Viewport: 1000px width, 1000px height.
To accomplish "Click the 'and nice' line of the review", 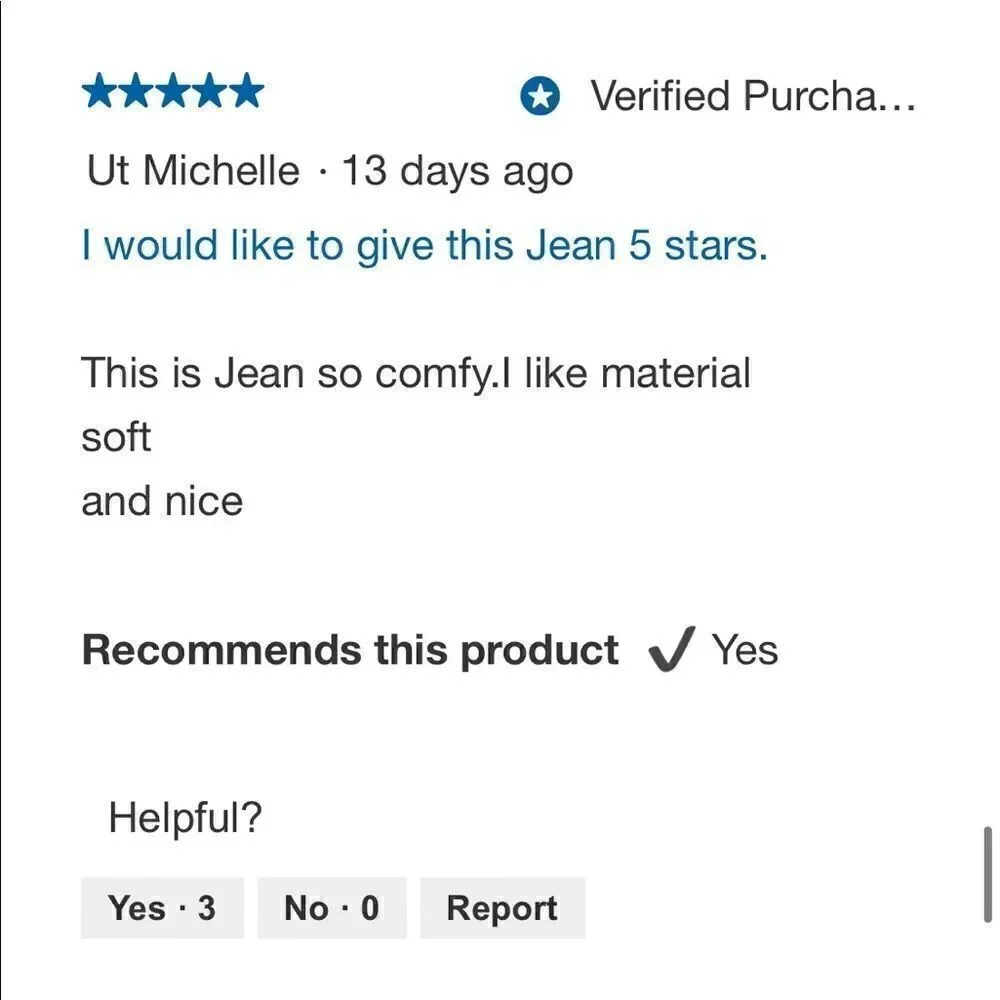I will (x=162, y=501).
